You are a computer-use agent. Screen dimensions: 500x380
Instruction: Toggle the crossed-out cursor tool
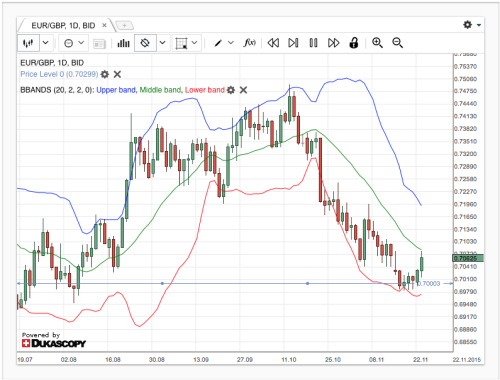tap(145, 43)
